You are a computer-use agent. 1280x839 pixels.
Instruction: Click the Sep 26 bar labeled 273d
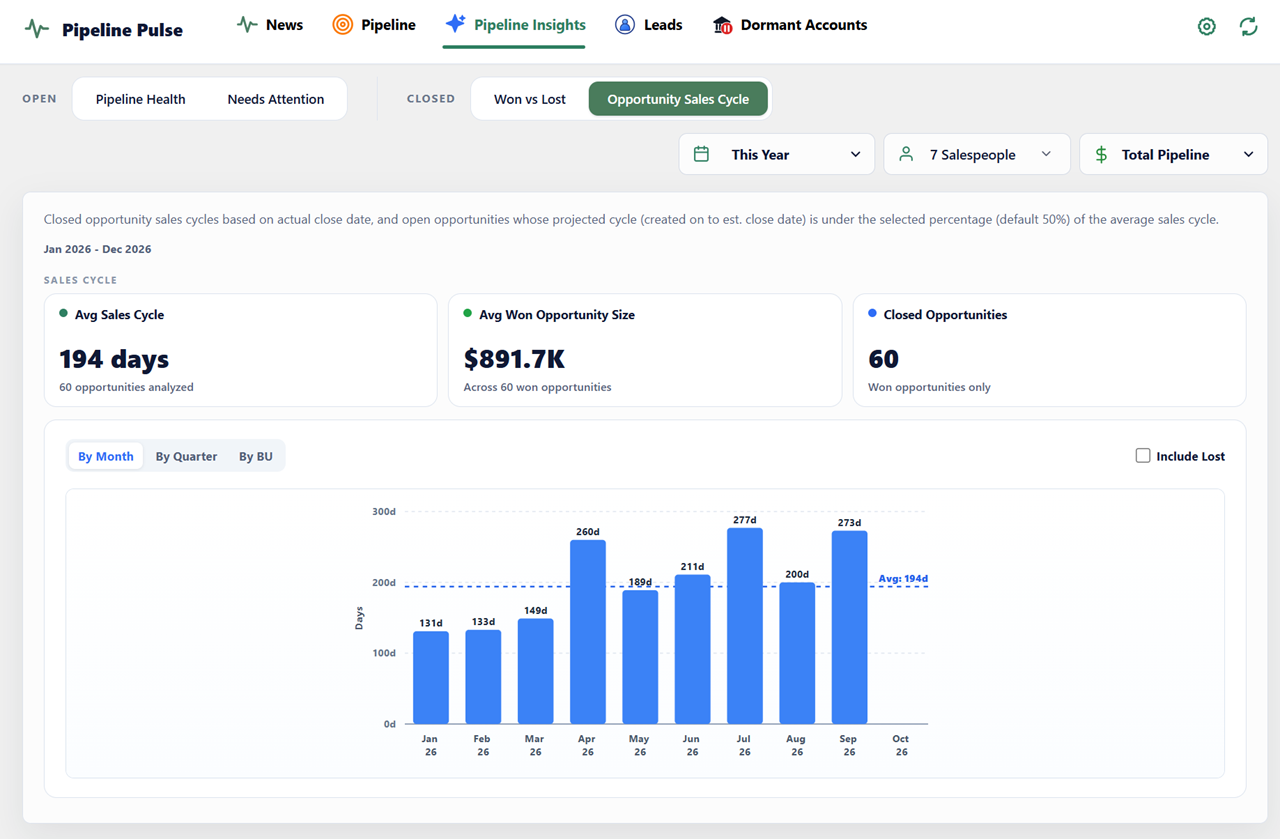click(850, 627)
